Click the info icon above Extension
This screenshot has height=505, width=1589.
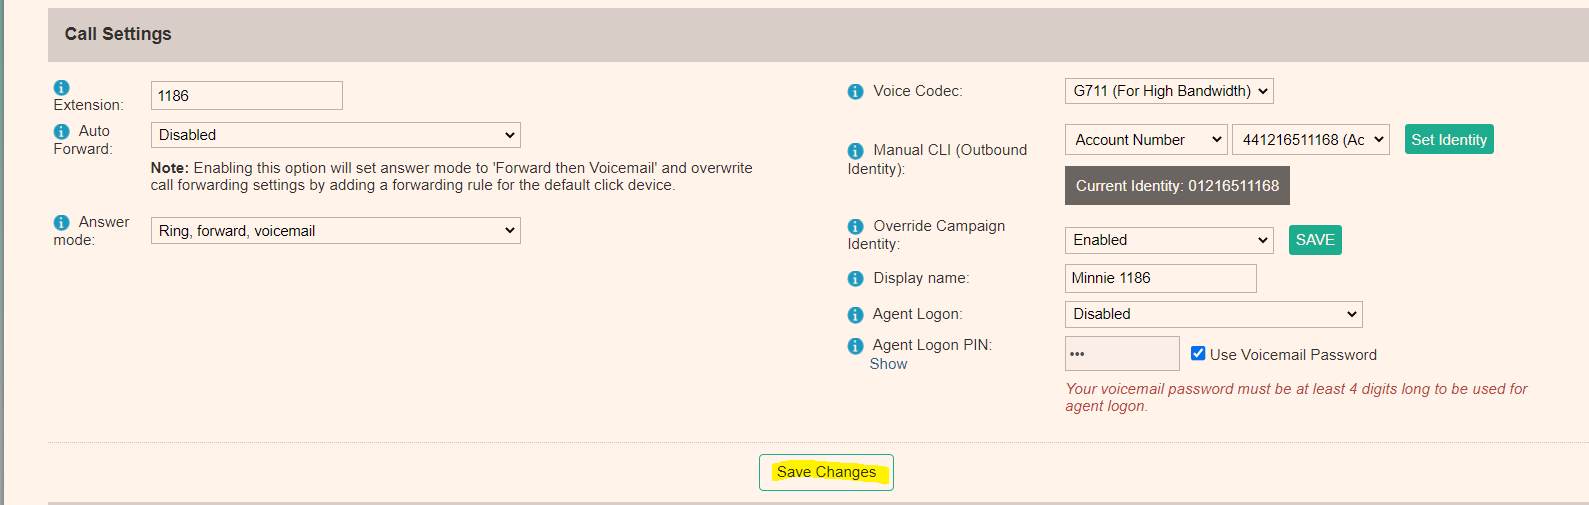click(61, 88)
